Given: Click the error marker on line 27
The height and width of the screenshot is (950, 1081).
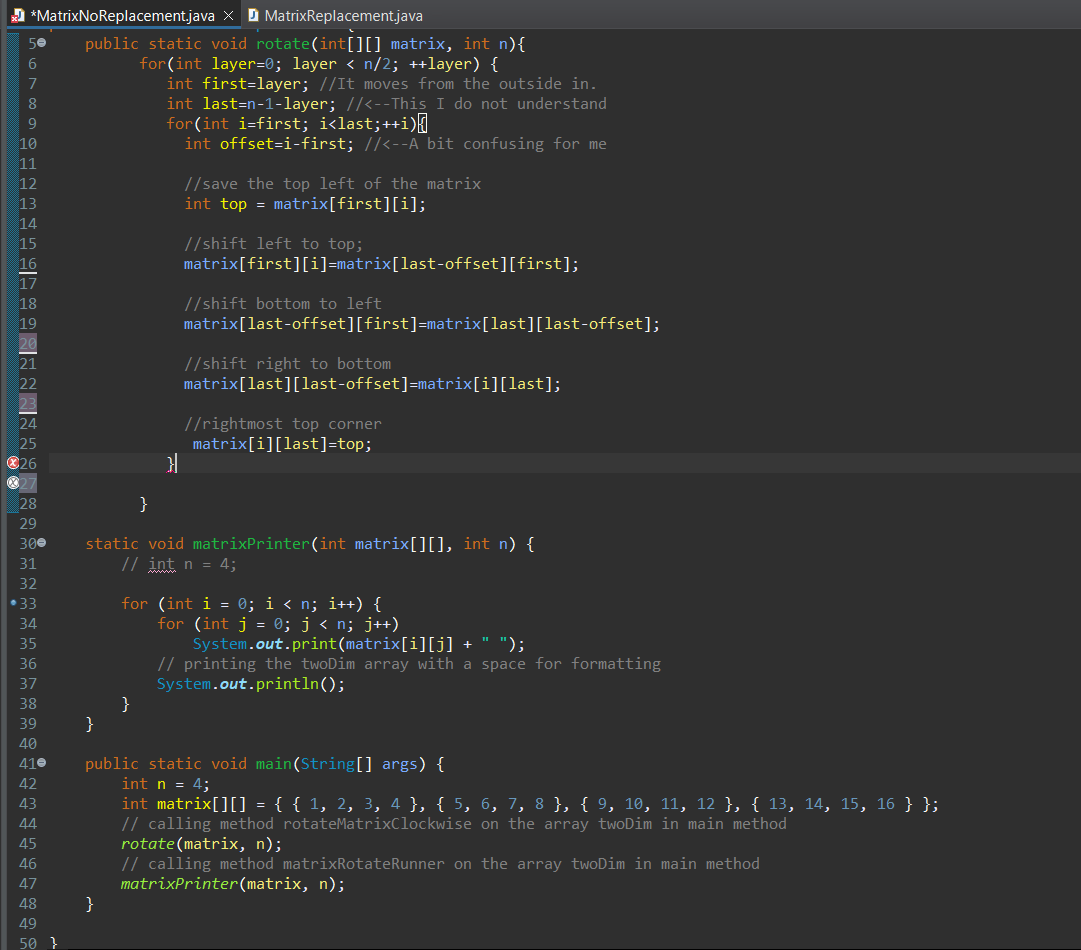Looking at the screenshot, I should tap(12, 483).
